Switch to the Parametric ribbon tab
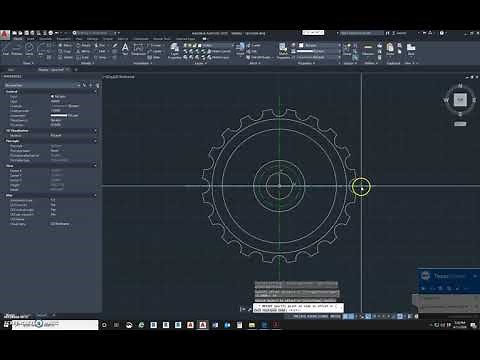 pos(64,39)
